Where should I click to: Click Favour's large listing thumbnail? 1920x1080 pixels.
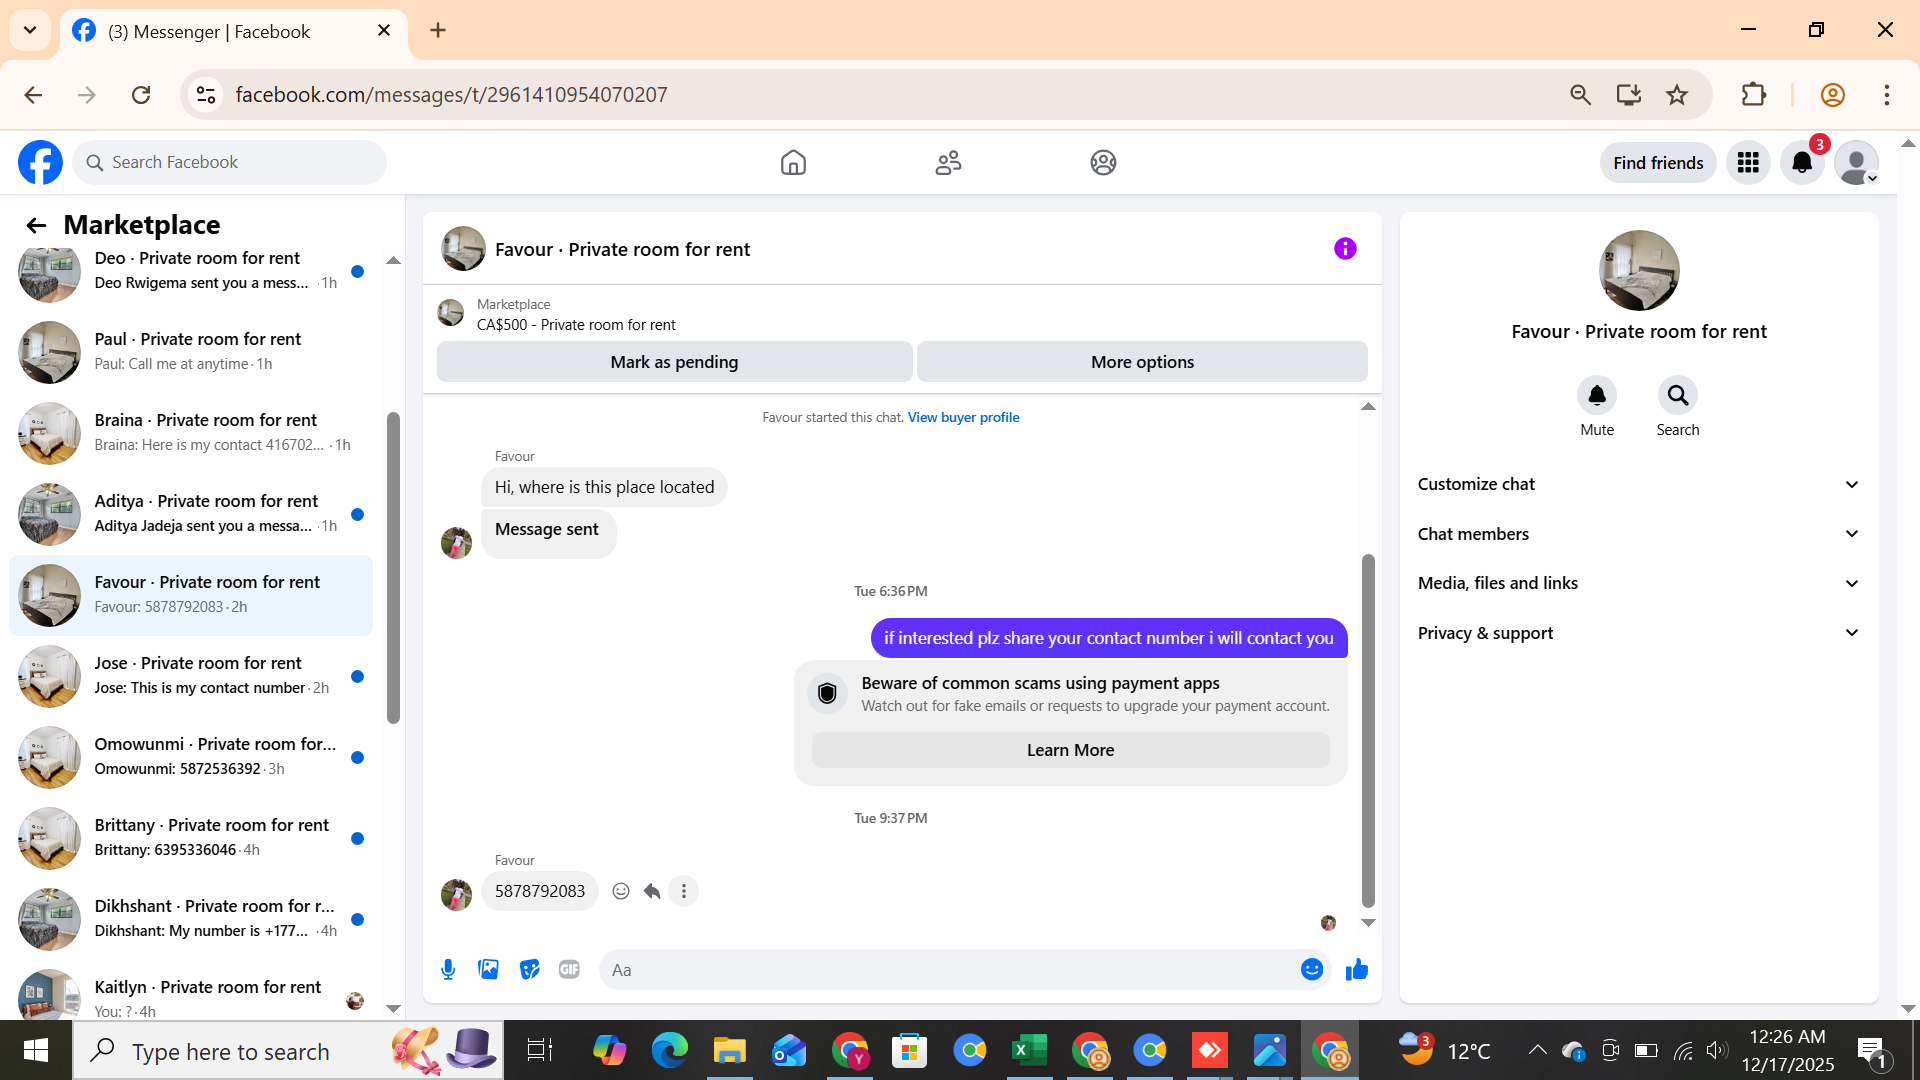click(1639, 270)
